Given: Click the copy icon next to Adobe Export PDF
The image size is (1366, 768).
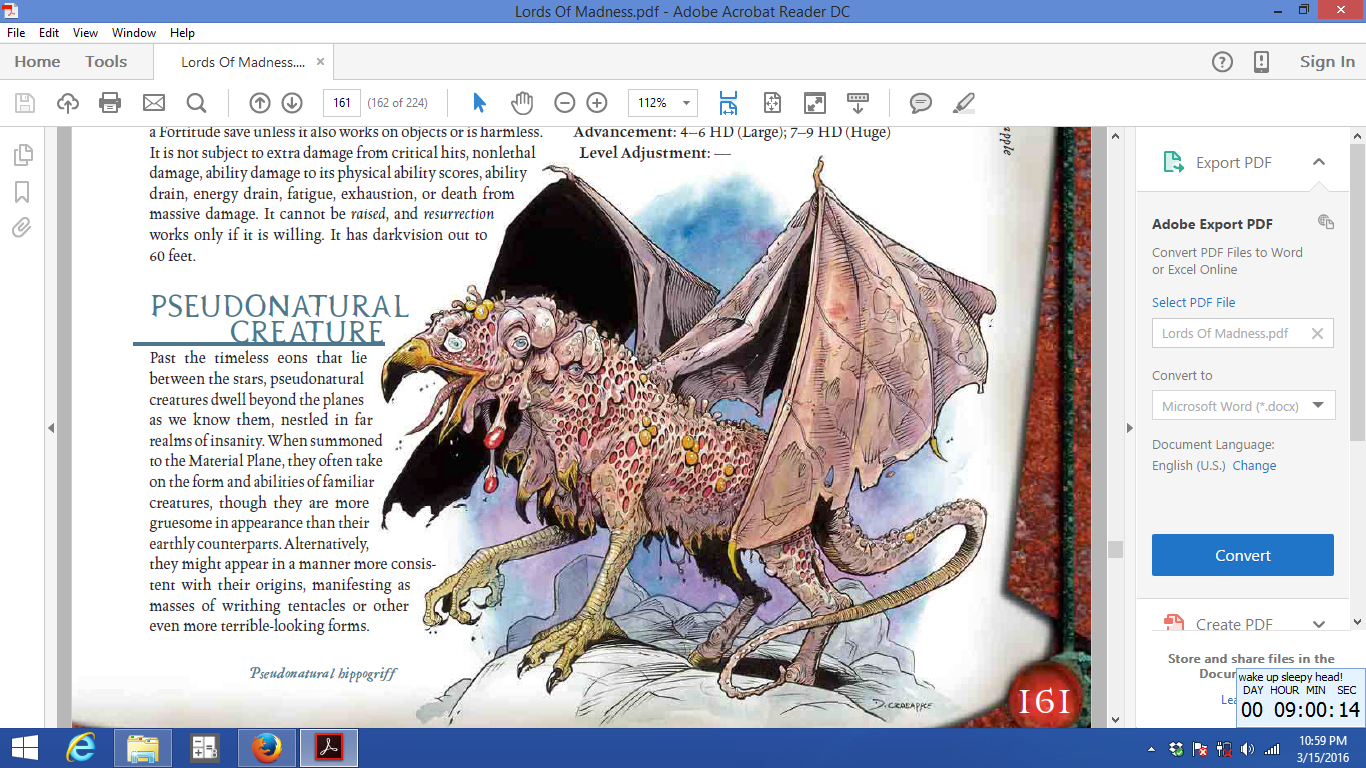Looking at the screenshot, I should 1326,221.
